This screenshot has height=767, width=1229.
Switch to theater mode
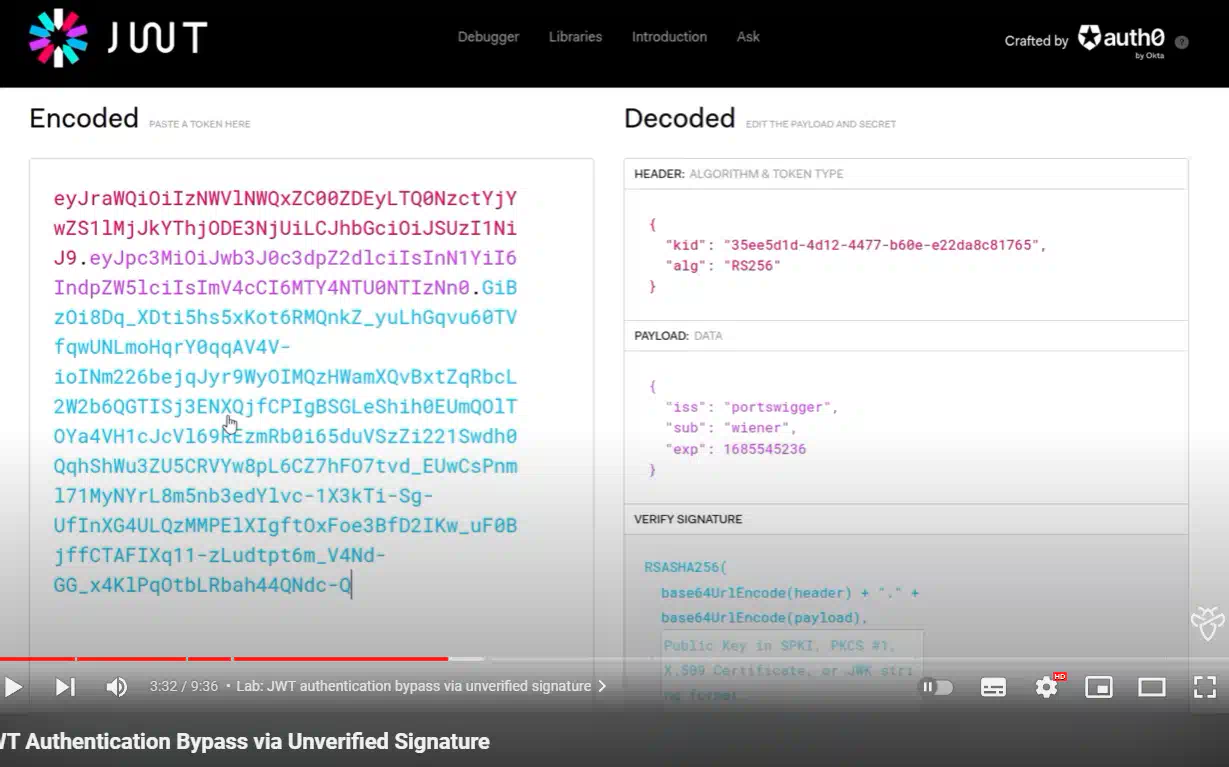[x=1152, y=687]
